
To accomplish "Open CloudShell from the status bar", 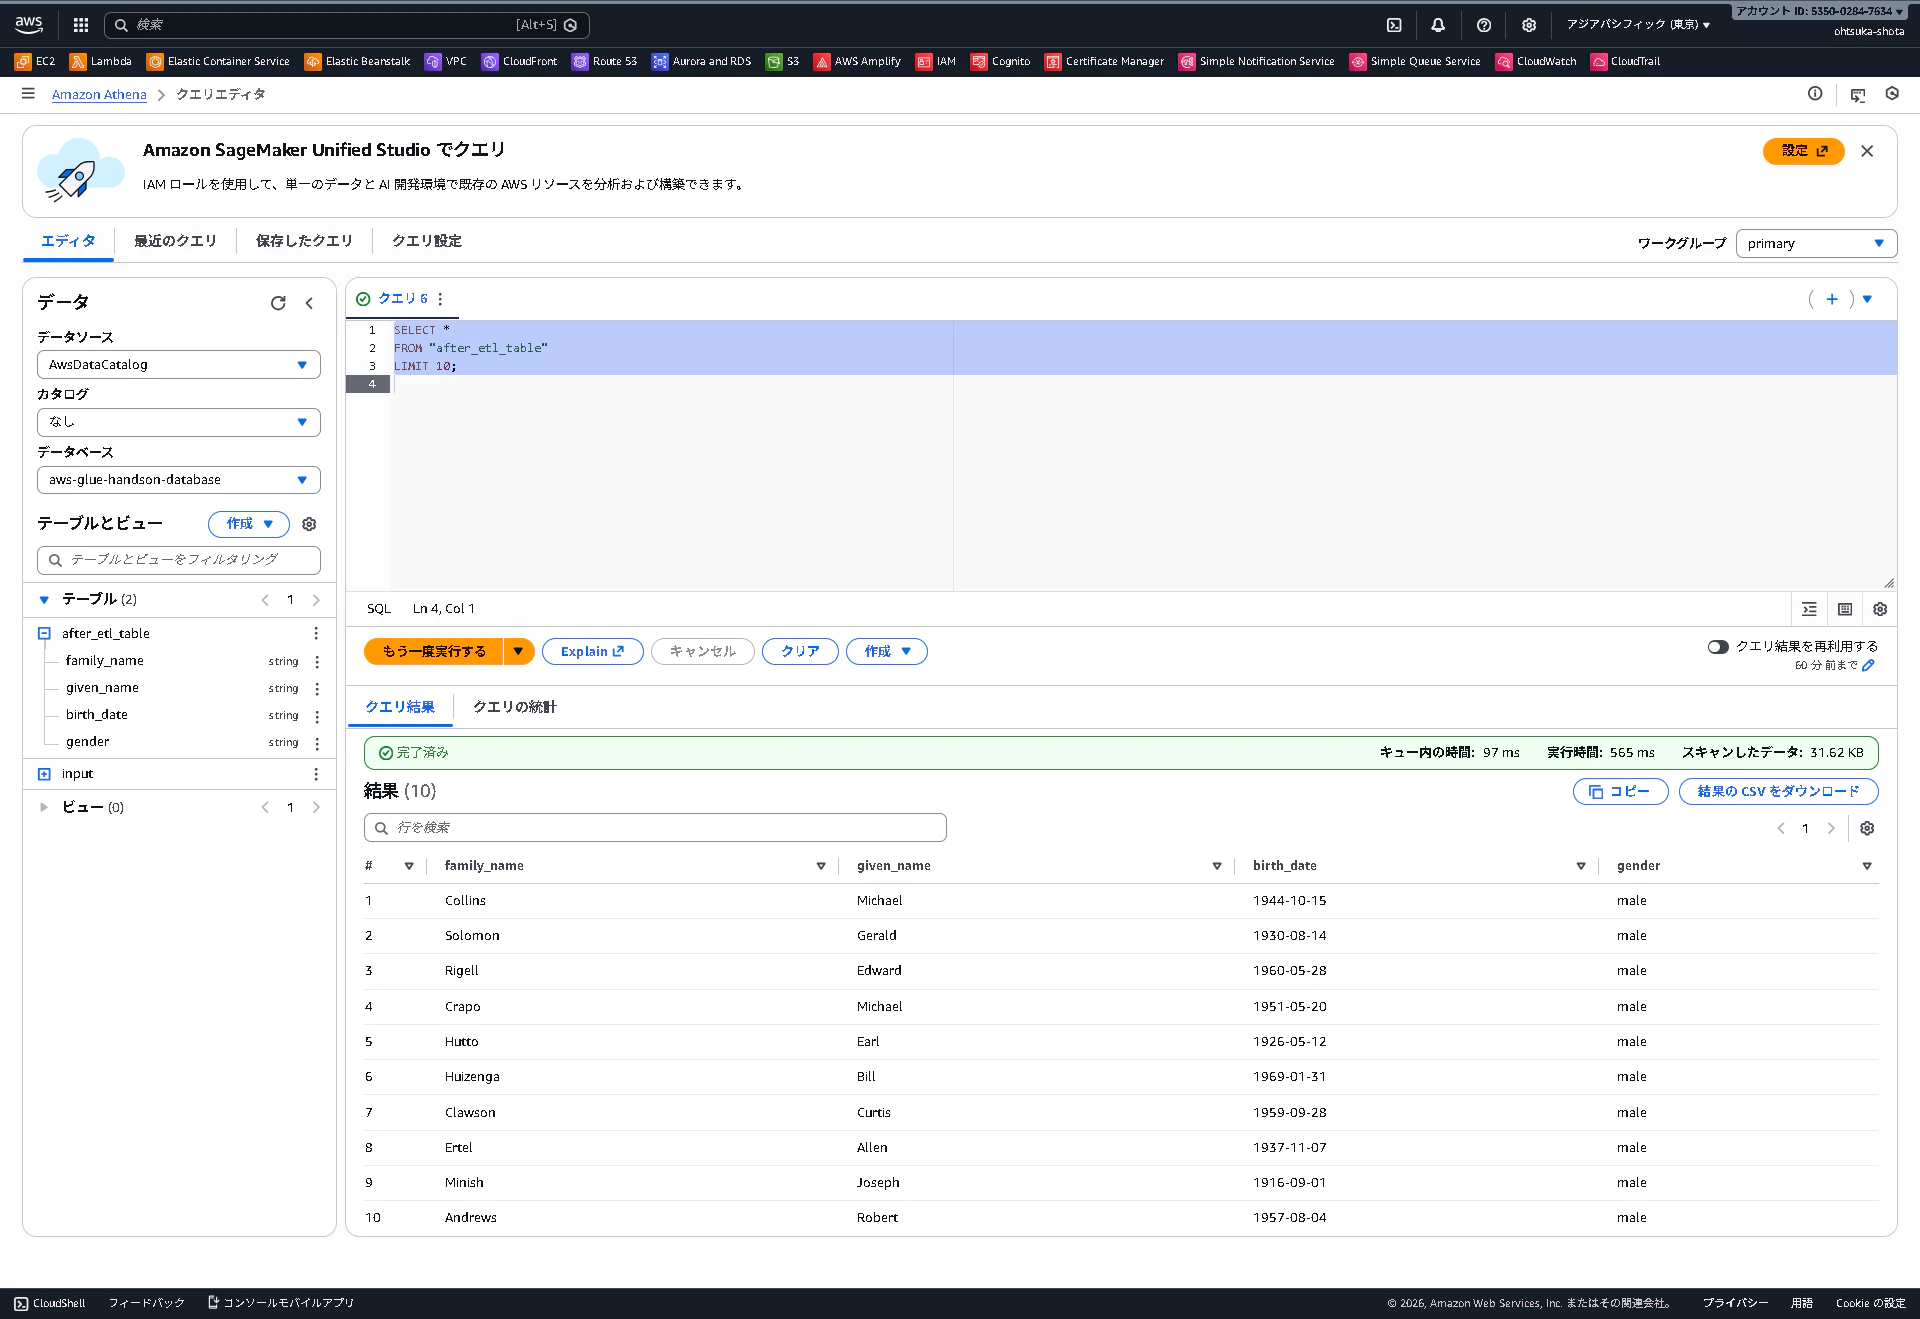I will [49, 1303].
